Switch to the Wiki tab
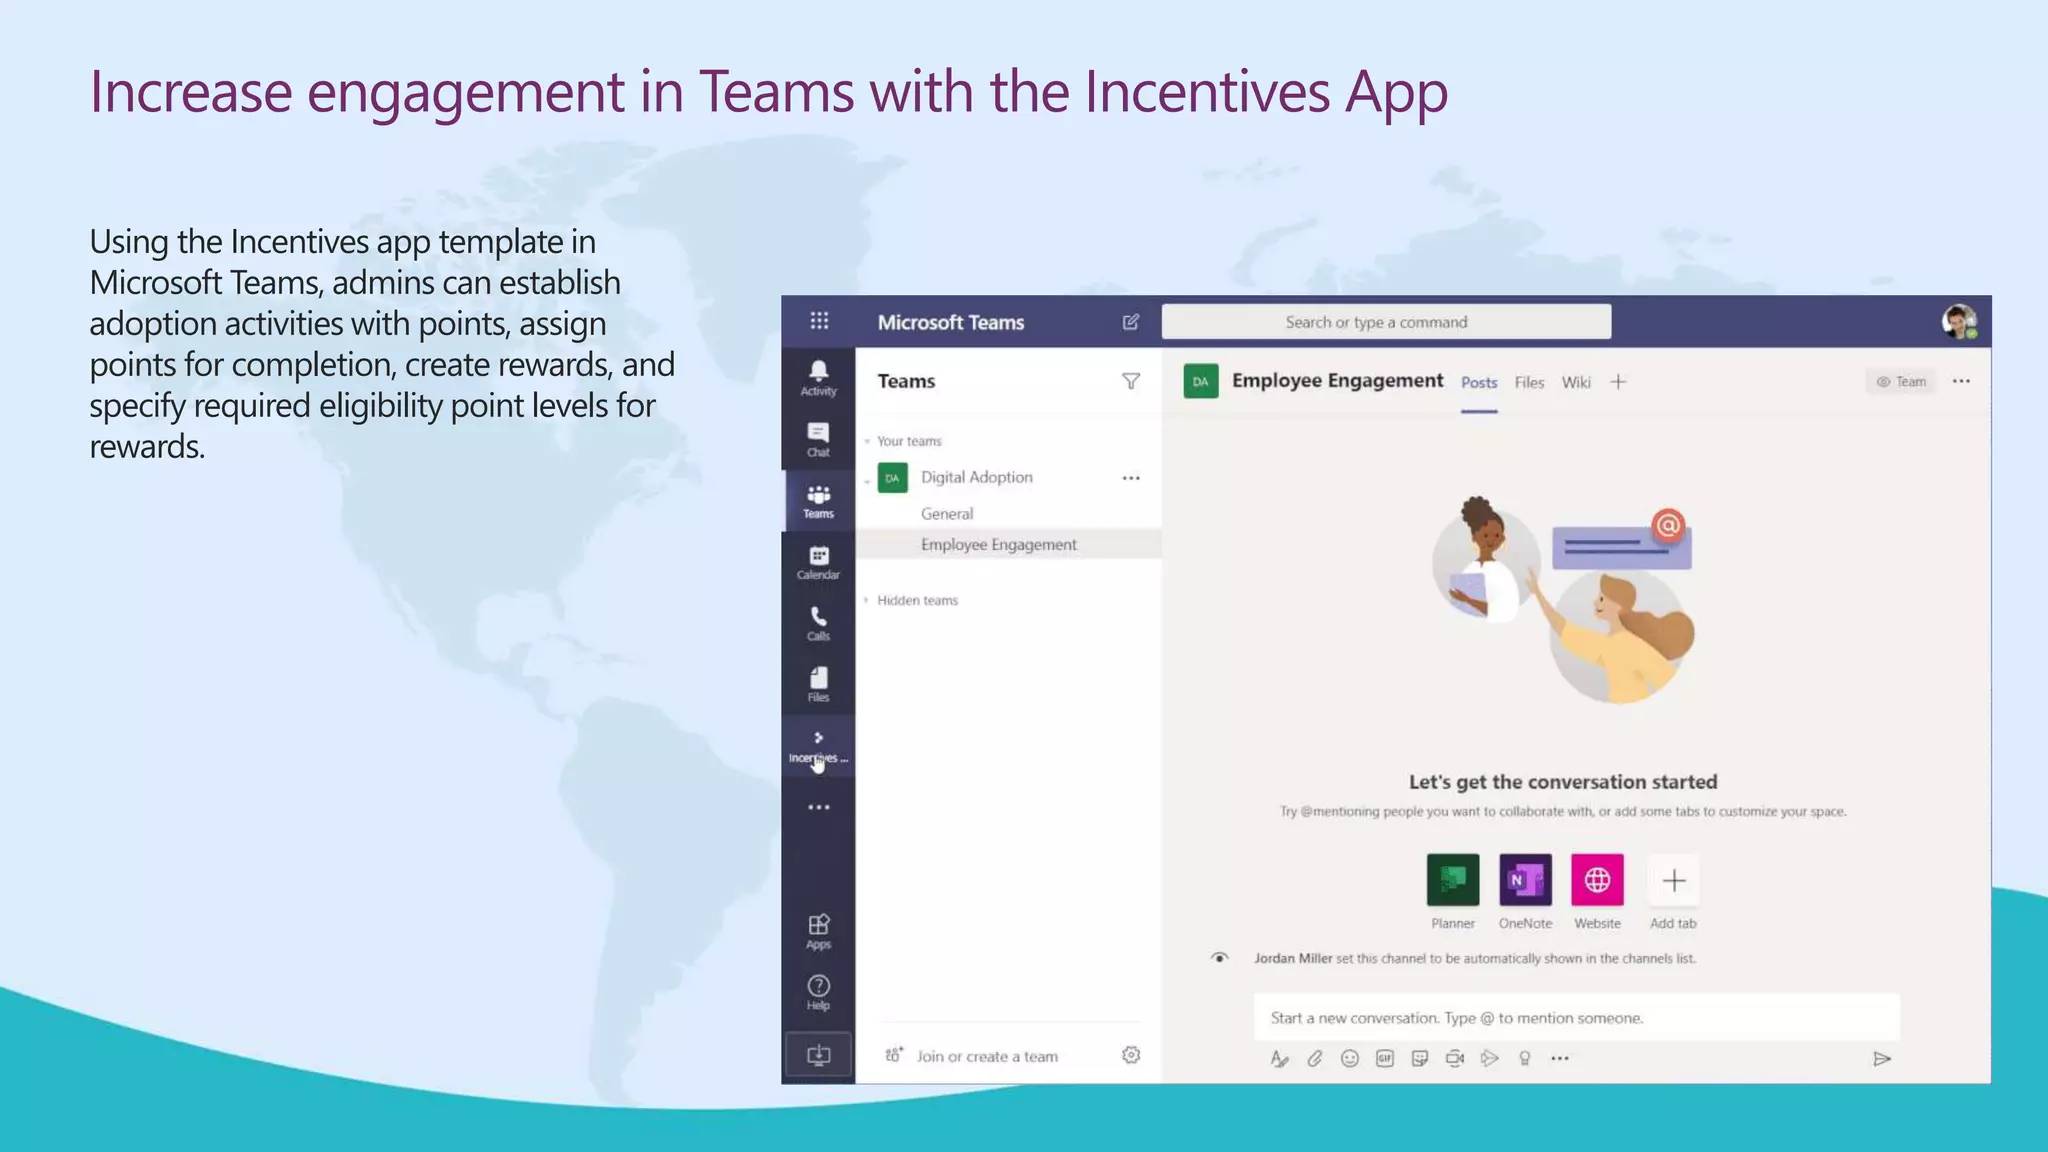Screen dimensions: 2048x1152 (x=1576, y=382)
